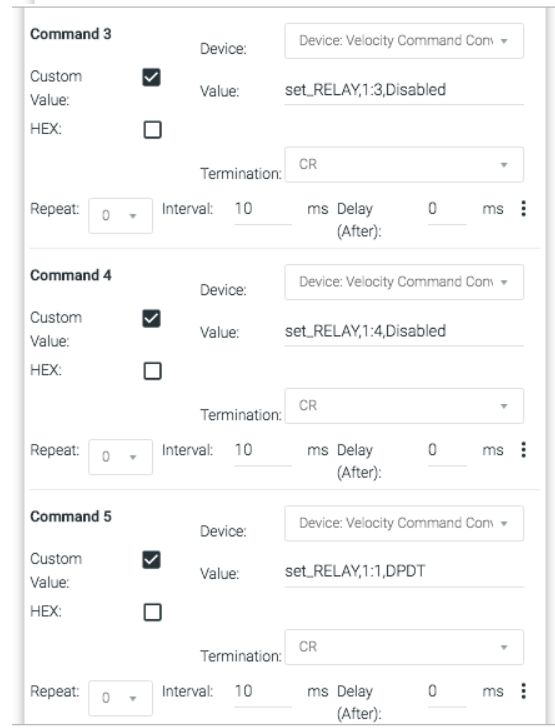555x728 pixels.
Task: Open Device dropdown for Command 4
Action: pos(404,282)
